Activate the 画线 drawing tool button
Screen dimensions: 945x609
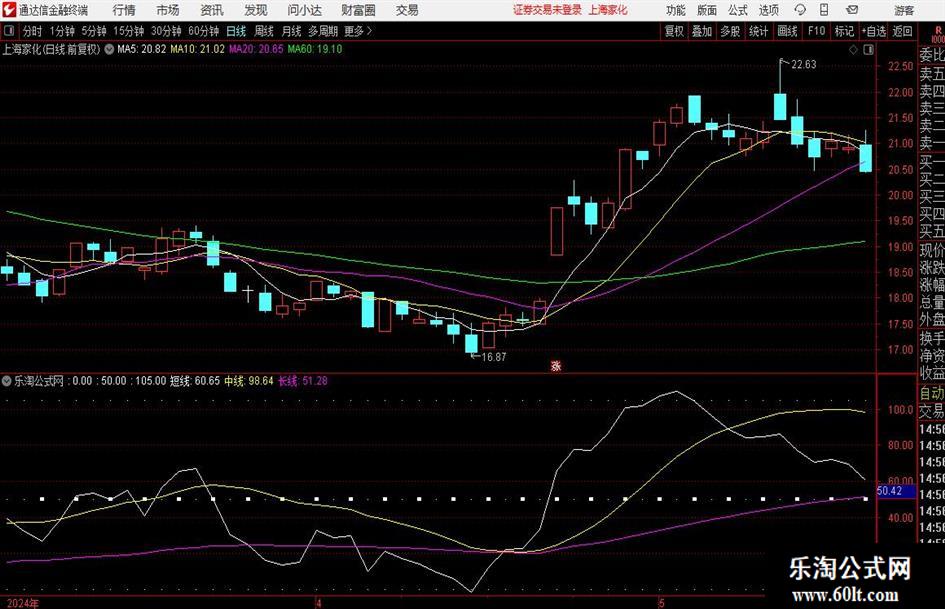click(787, 31)
